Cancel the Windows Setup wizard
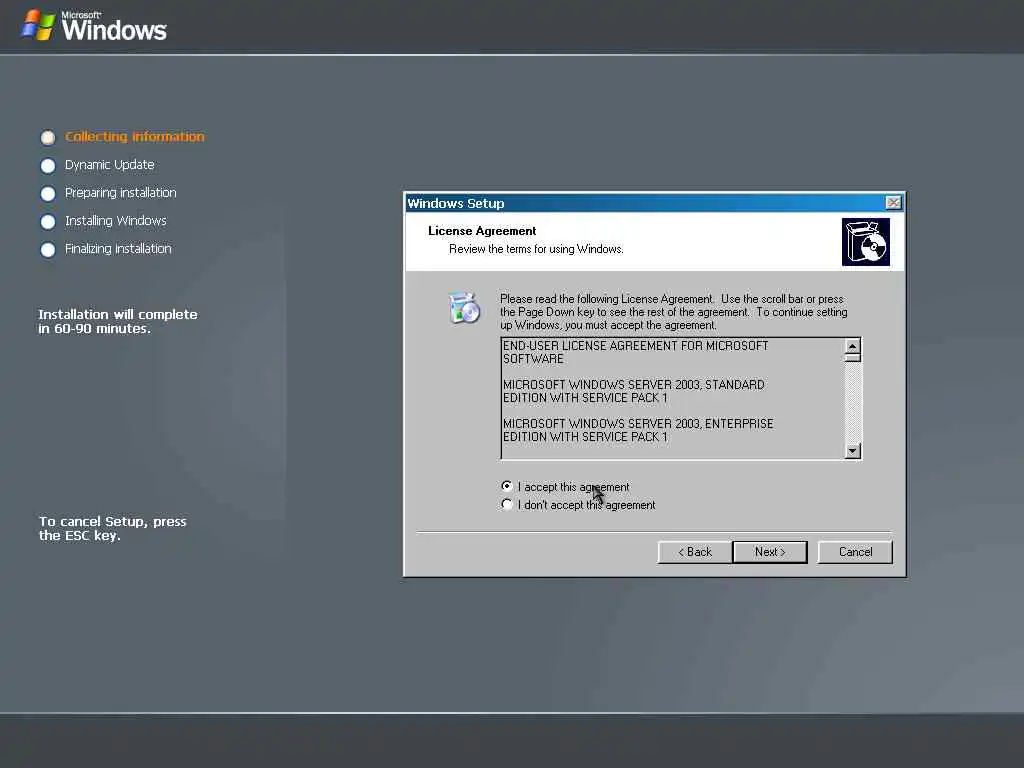 [855, 552]
